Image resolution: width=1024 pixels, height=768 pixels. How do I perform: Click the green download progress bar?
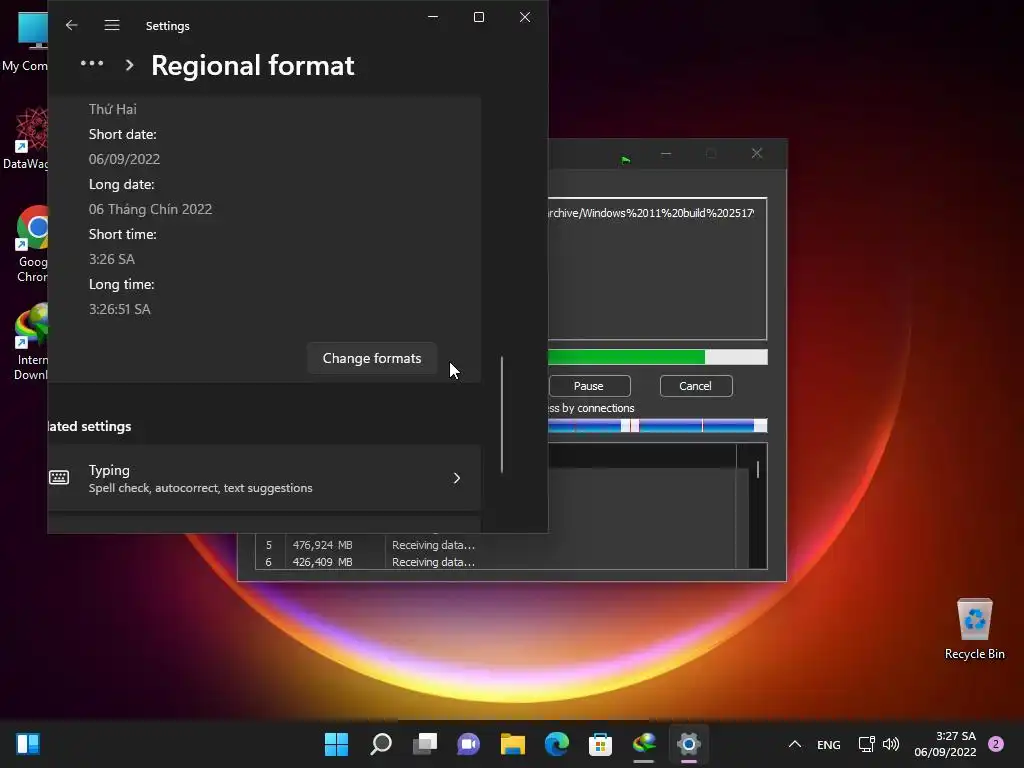658,357
